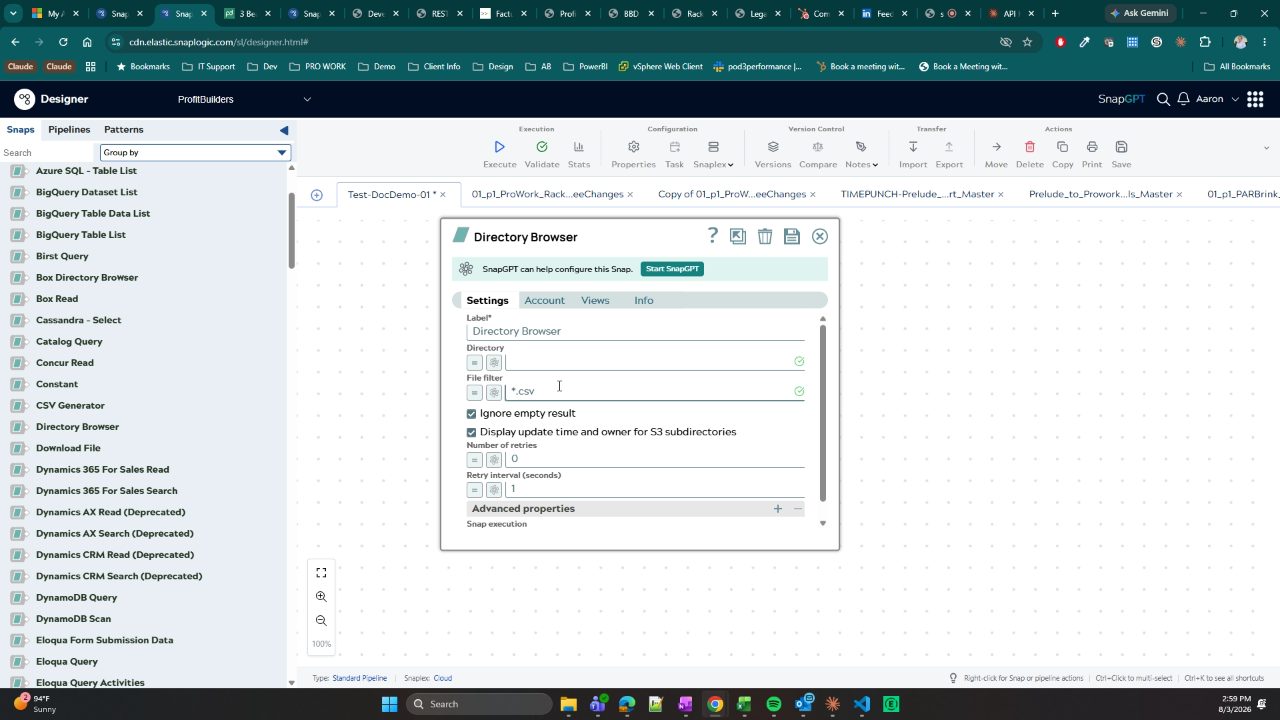The image size is (1280, 720).
Task: Select CSV Generator snap in list
Action: tap(70, 406)
